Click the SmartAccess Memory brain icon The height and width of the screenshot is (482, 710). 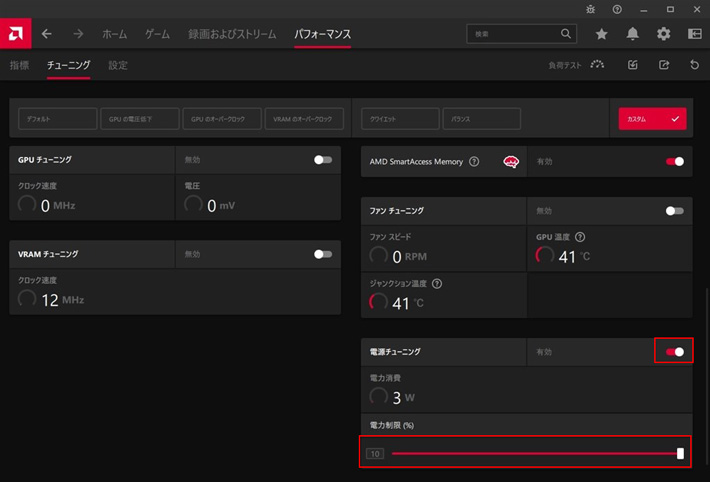pyautogui.click(x=511, y=162)
